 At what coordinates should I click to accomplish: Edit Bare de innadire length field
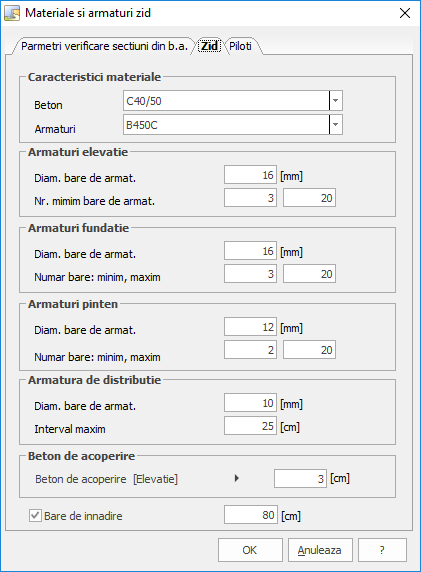[251, 515]
